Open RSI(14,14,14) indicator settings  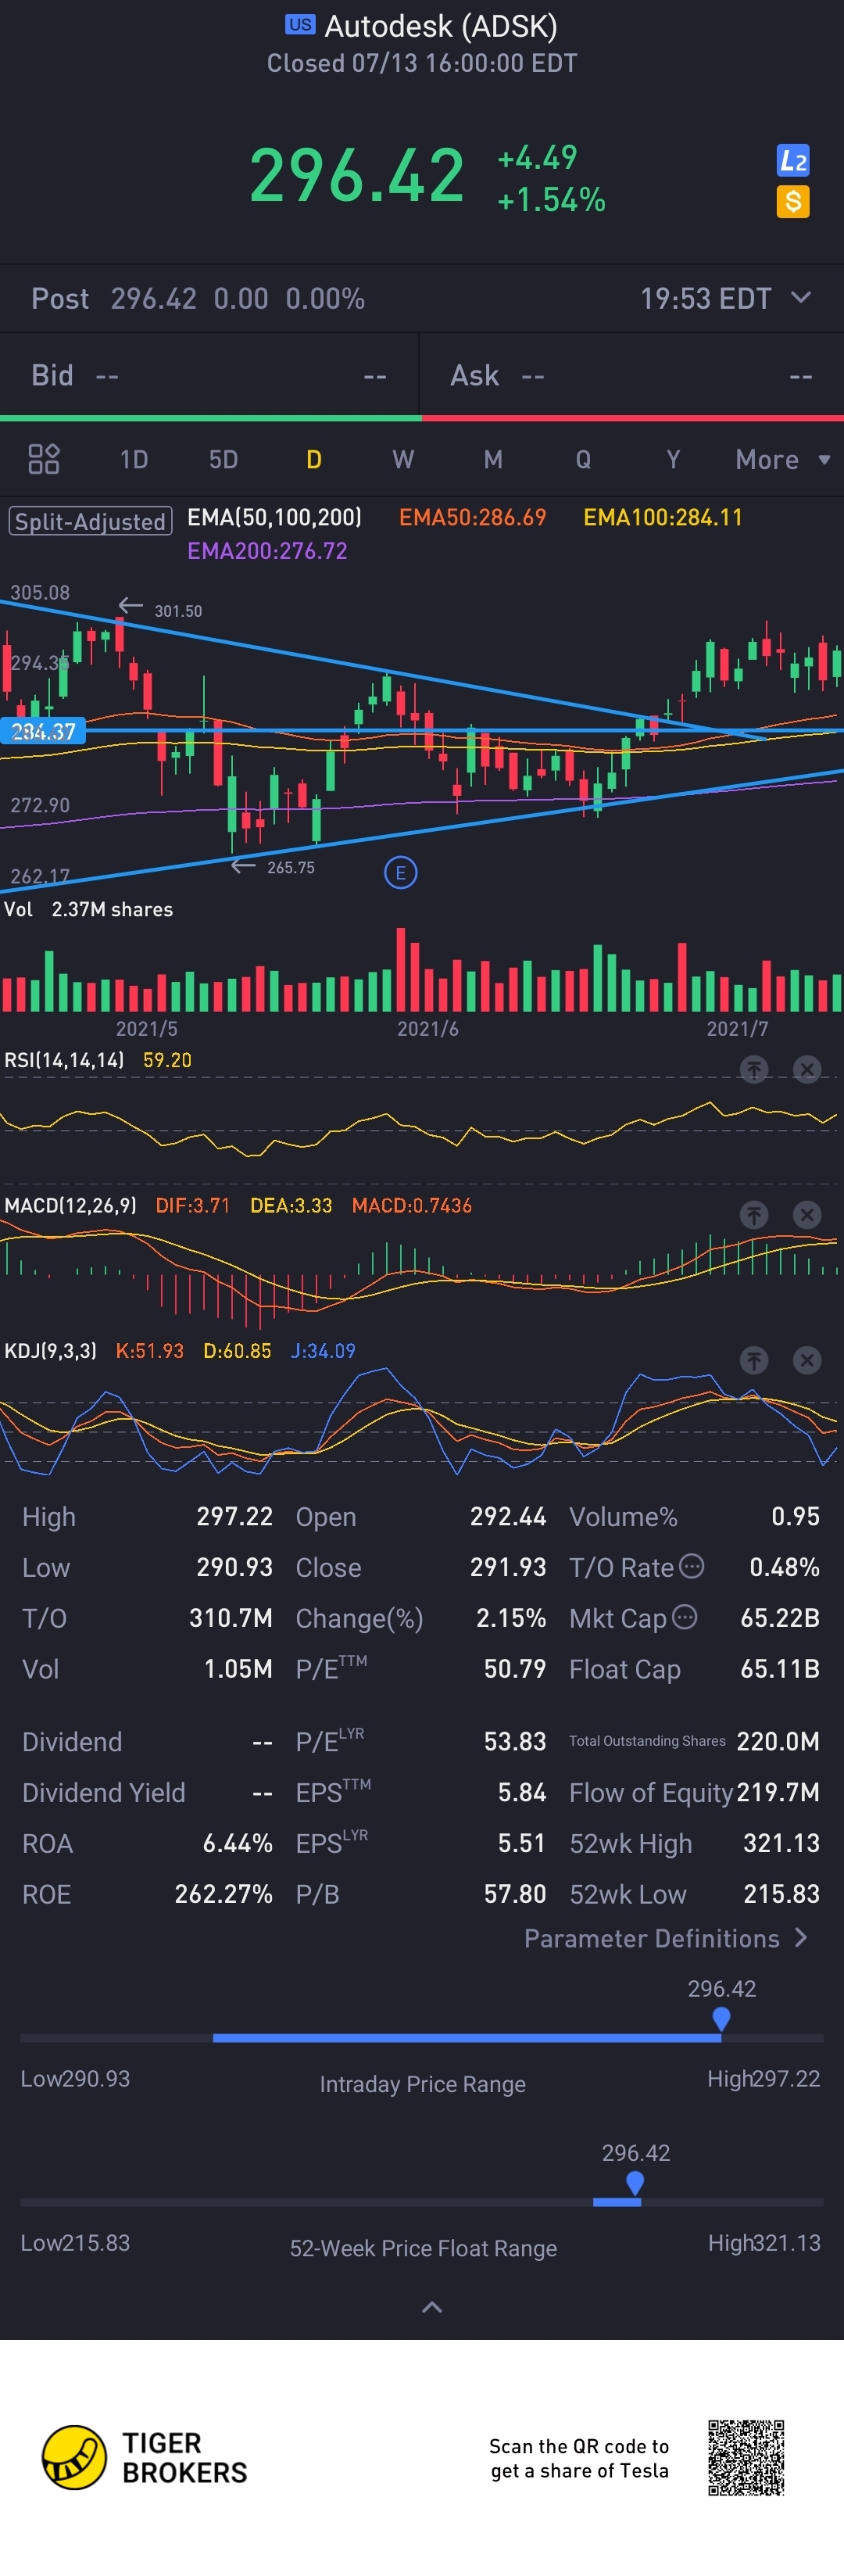[64, 1060]
